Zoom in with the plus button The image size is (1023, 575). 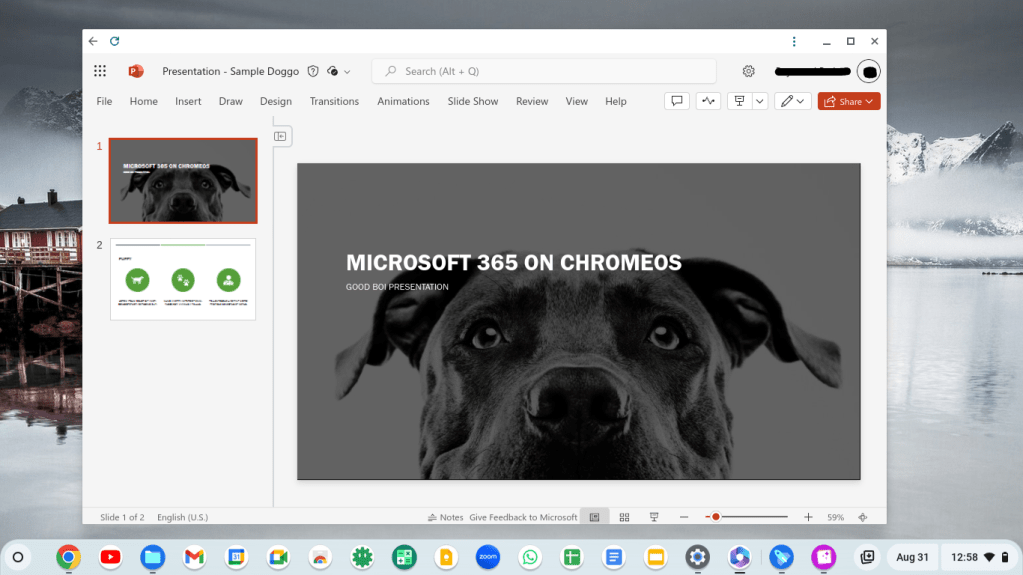click(x=808, y=517)
